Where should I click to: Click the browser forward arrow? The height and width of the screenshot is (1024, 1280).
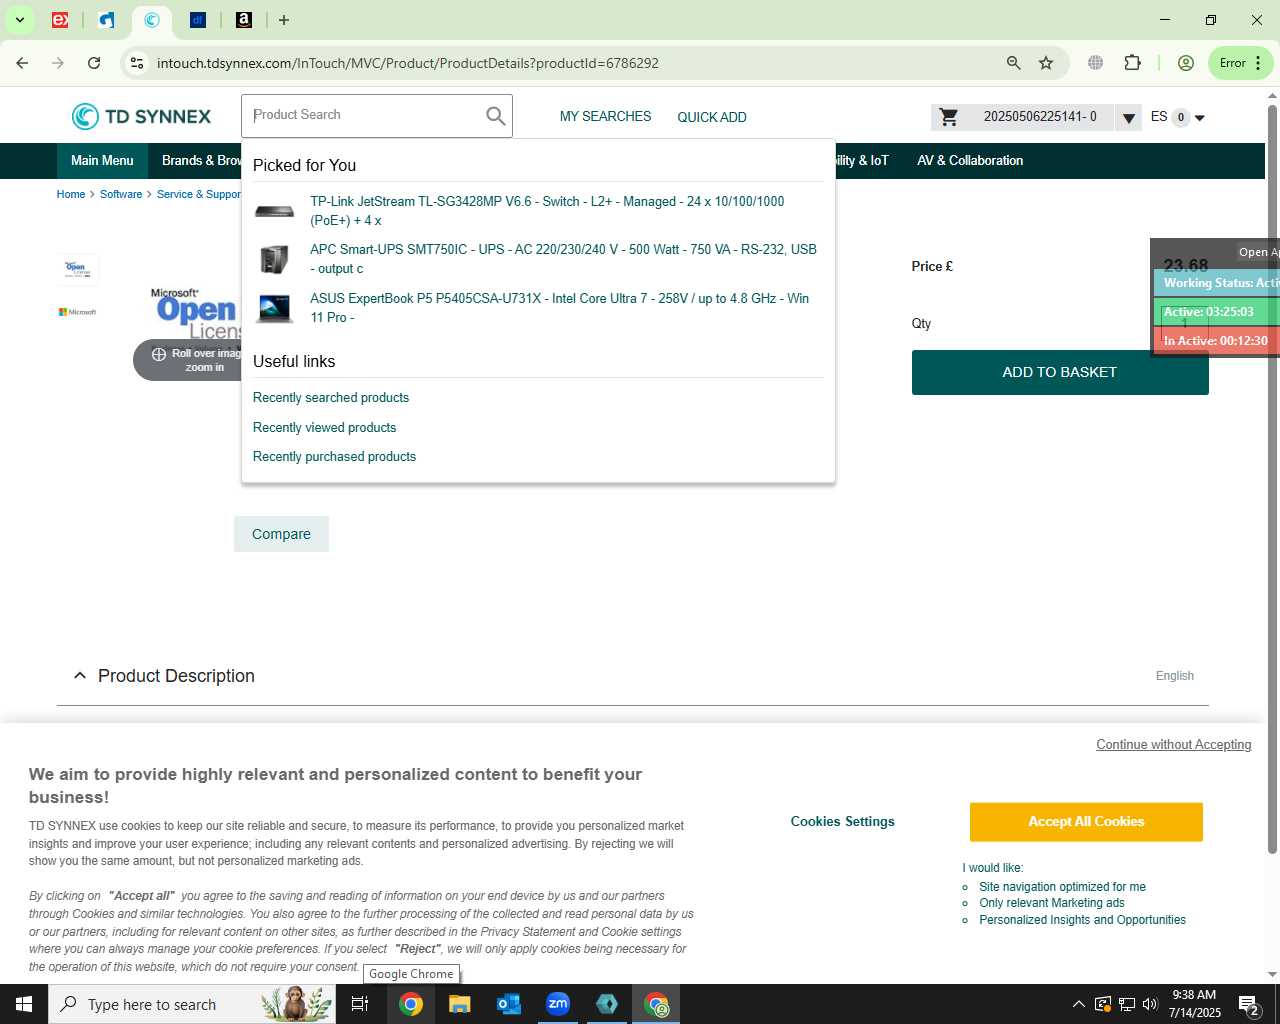(58, 63)
